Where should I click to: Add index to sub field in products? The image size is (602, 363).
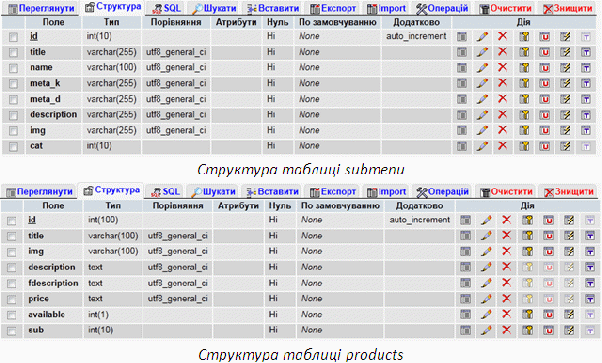[569, 330]
